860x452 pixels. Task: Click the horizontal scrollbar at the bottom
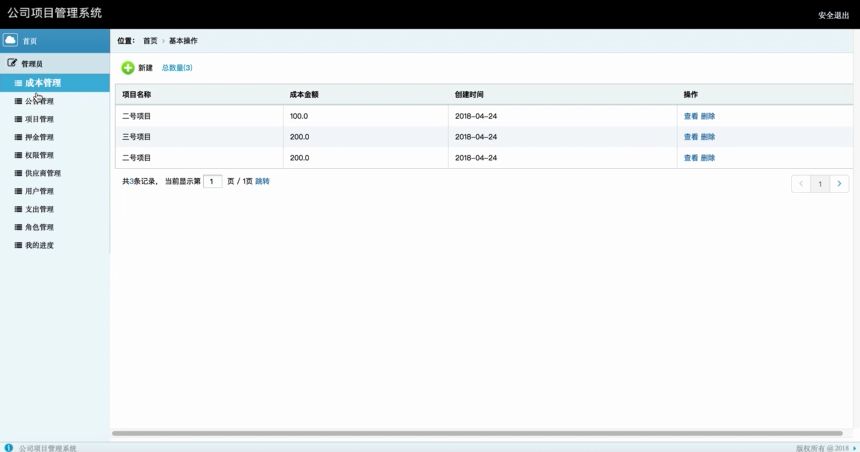(477, 433)
